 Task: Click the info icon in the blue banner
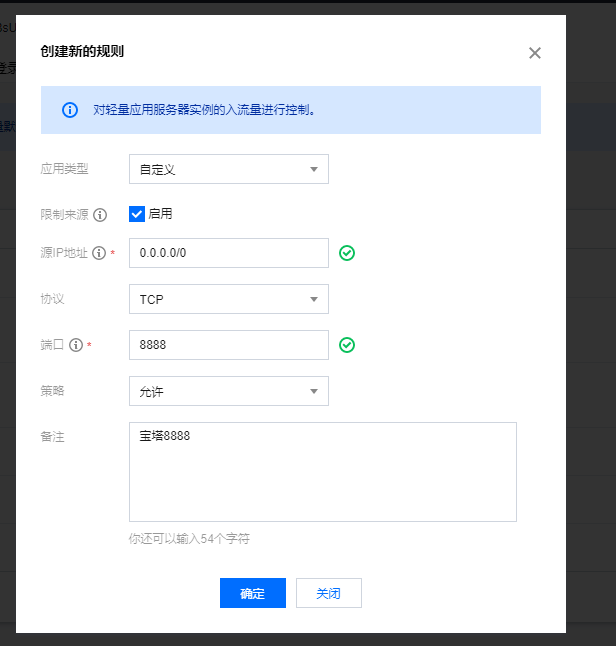pyautogui.click(x=70, y=110)
